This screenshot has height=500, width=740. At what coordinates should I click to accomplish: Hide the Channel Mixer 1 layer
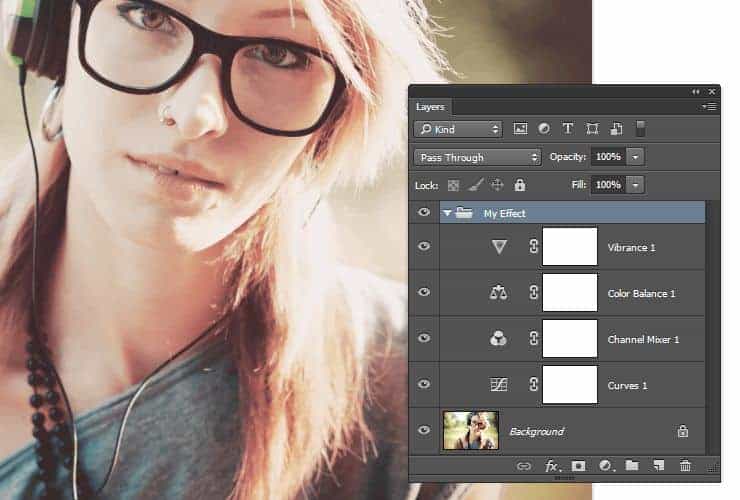coord(424,338)
